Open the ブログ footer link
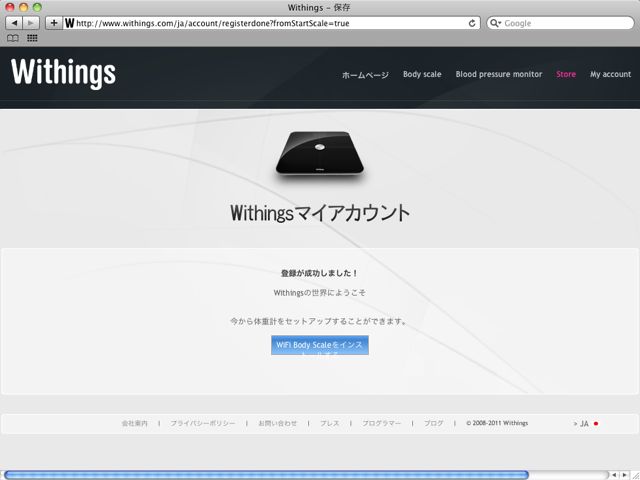 pyautogui.click(x=433, y=423)
